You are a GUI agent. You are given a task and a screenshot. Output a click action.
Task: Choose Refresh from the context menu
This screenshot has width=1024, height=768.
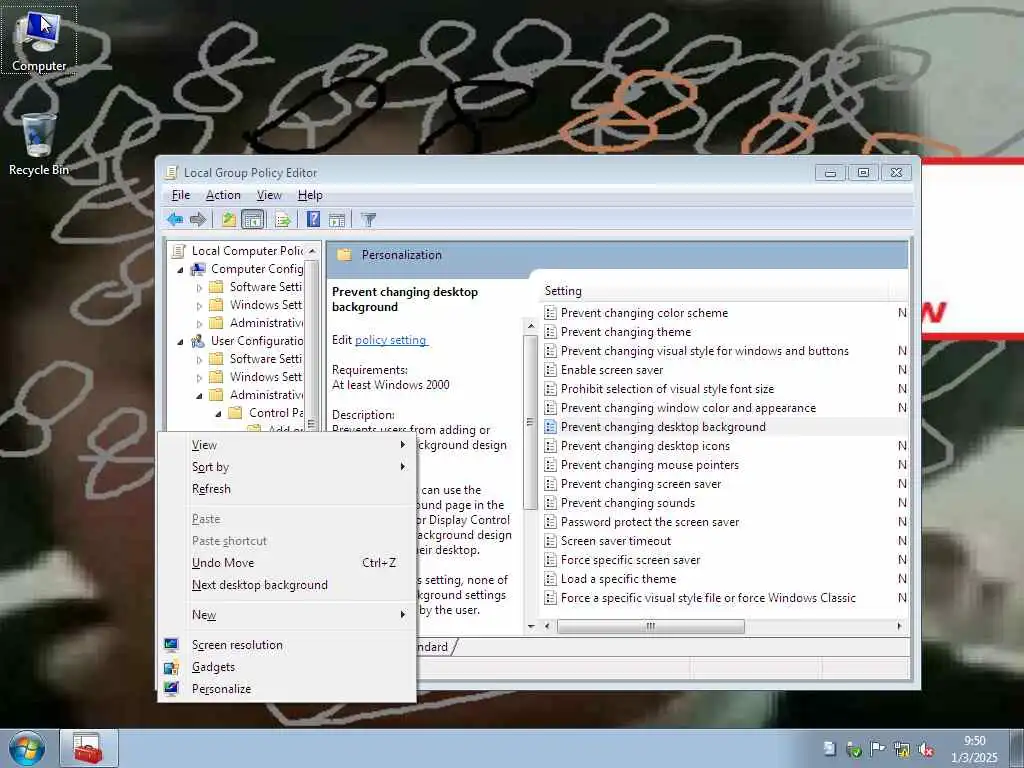click(x=287, y=488)
